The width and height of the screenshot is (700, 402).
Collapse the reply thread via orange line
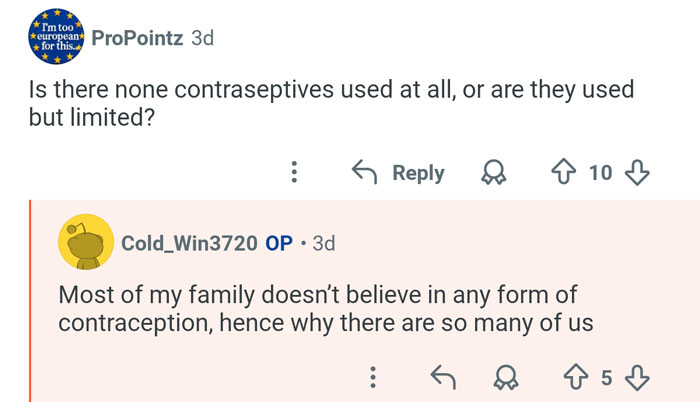31,300
